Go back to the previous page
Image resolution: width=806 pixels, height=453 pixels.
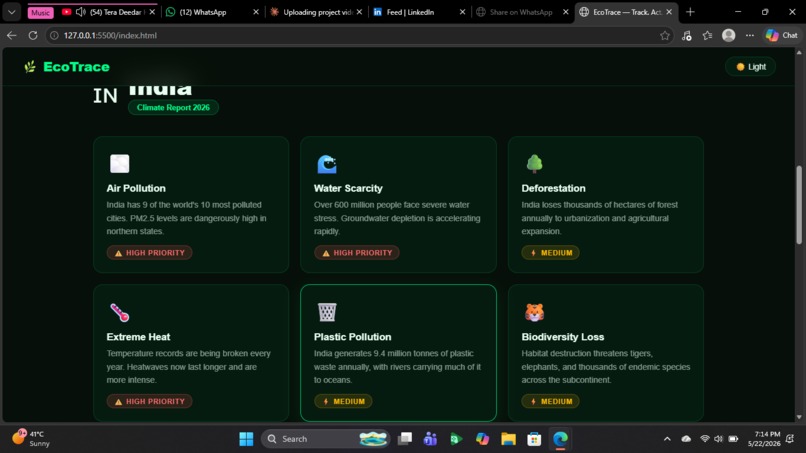tap(12, 35)
